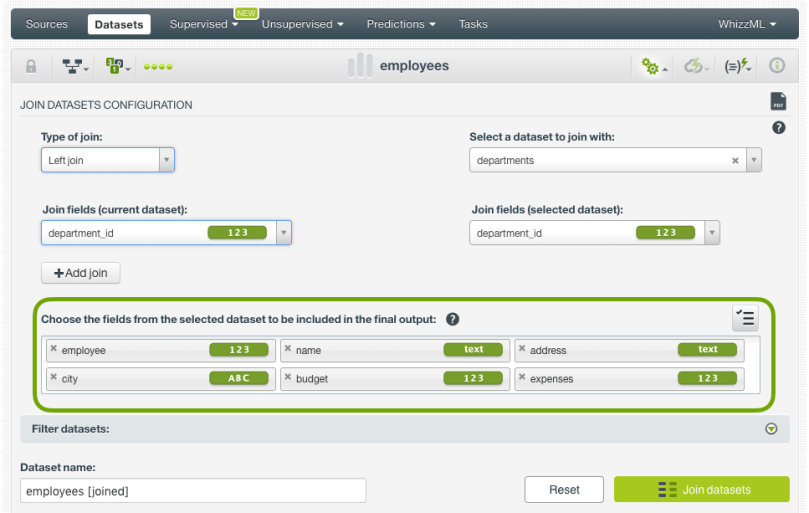The height and width of the screenshot is (513, 809).
Task: Download the PDF document icon
Action: (x=778, y=101)
